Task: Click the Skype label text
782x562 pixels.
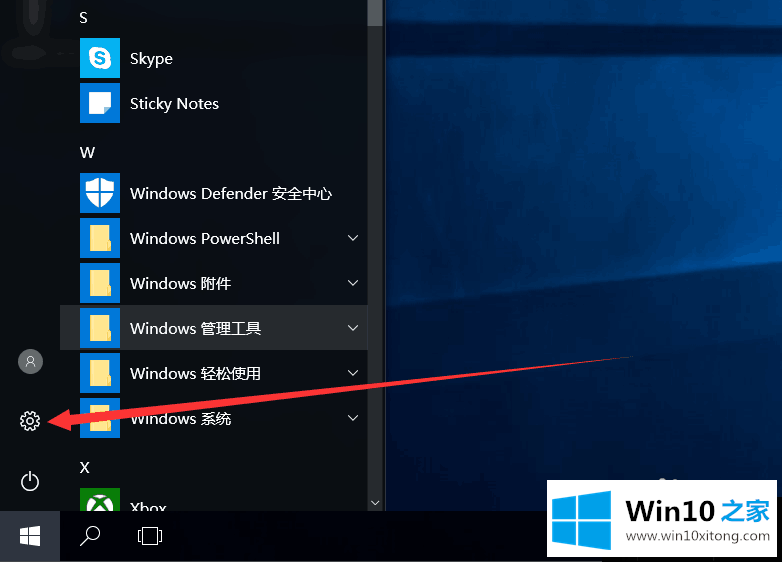Action: click(x=151, y=59)
